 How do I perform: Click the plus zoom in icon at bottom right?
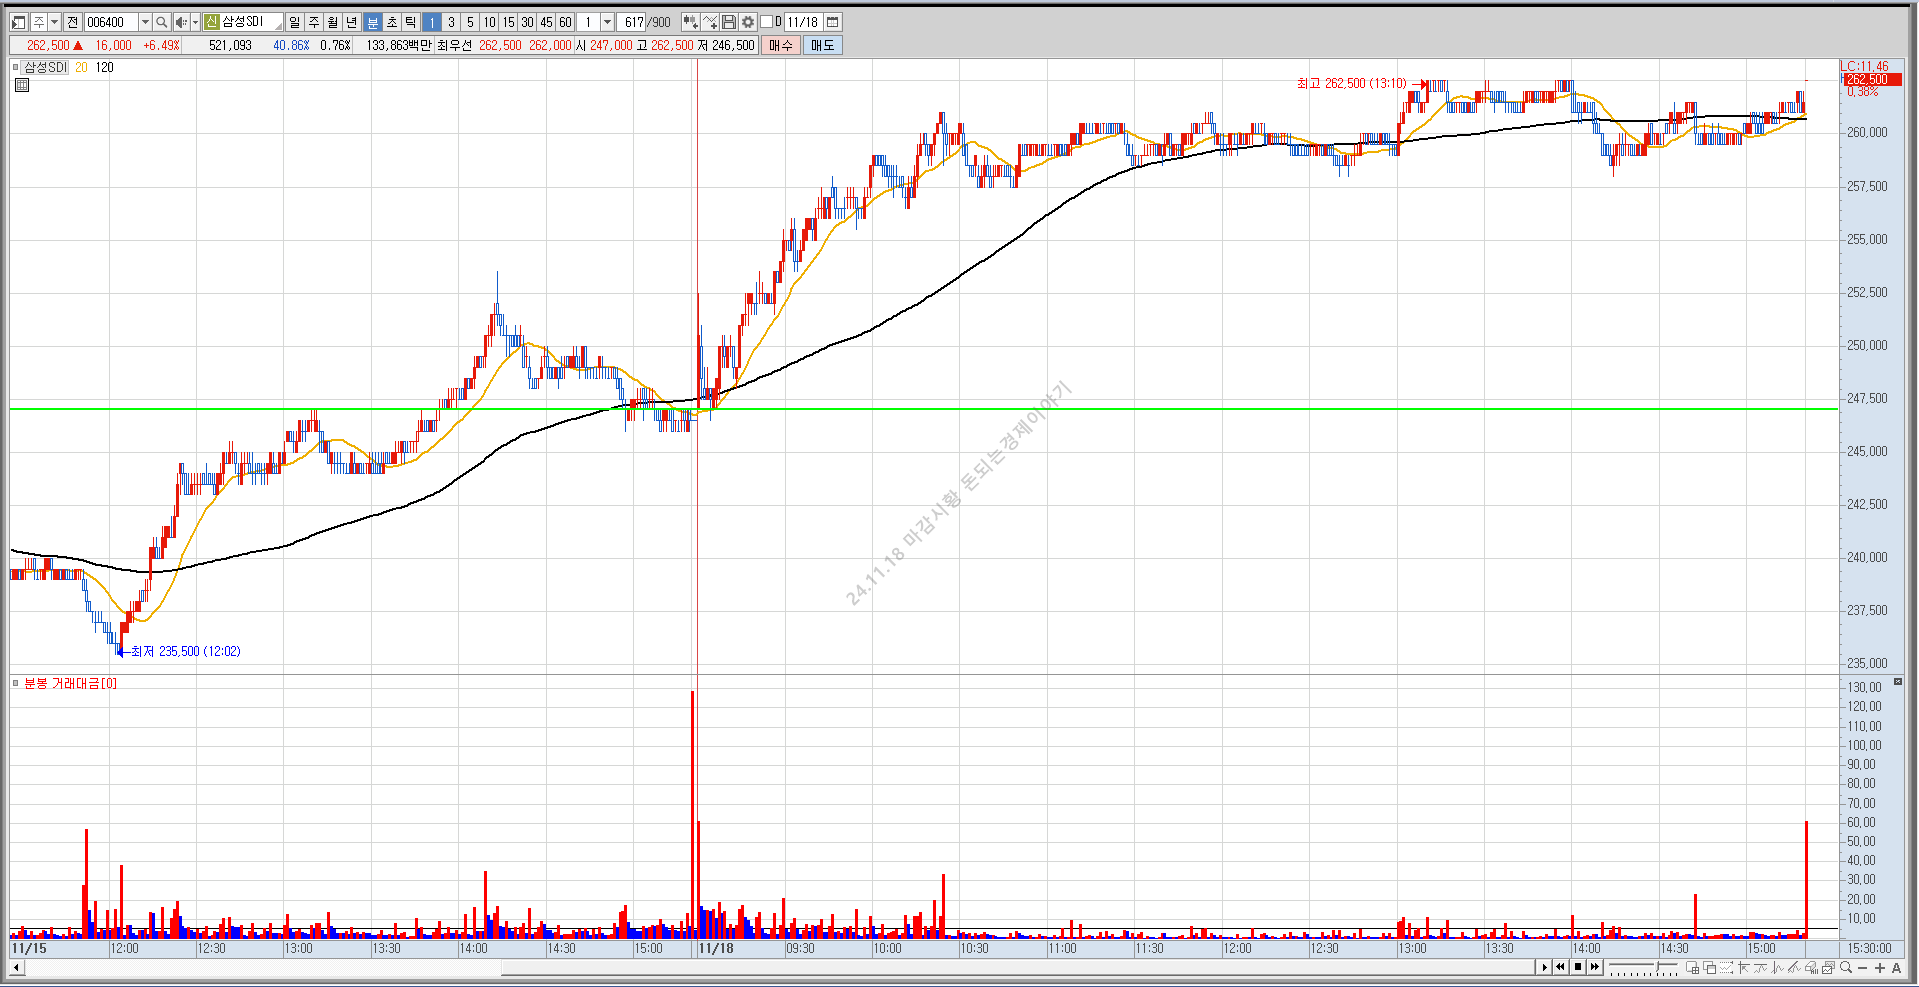[1880, 968]
